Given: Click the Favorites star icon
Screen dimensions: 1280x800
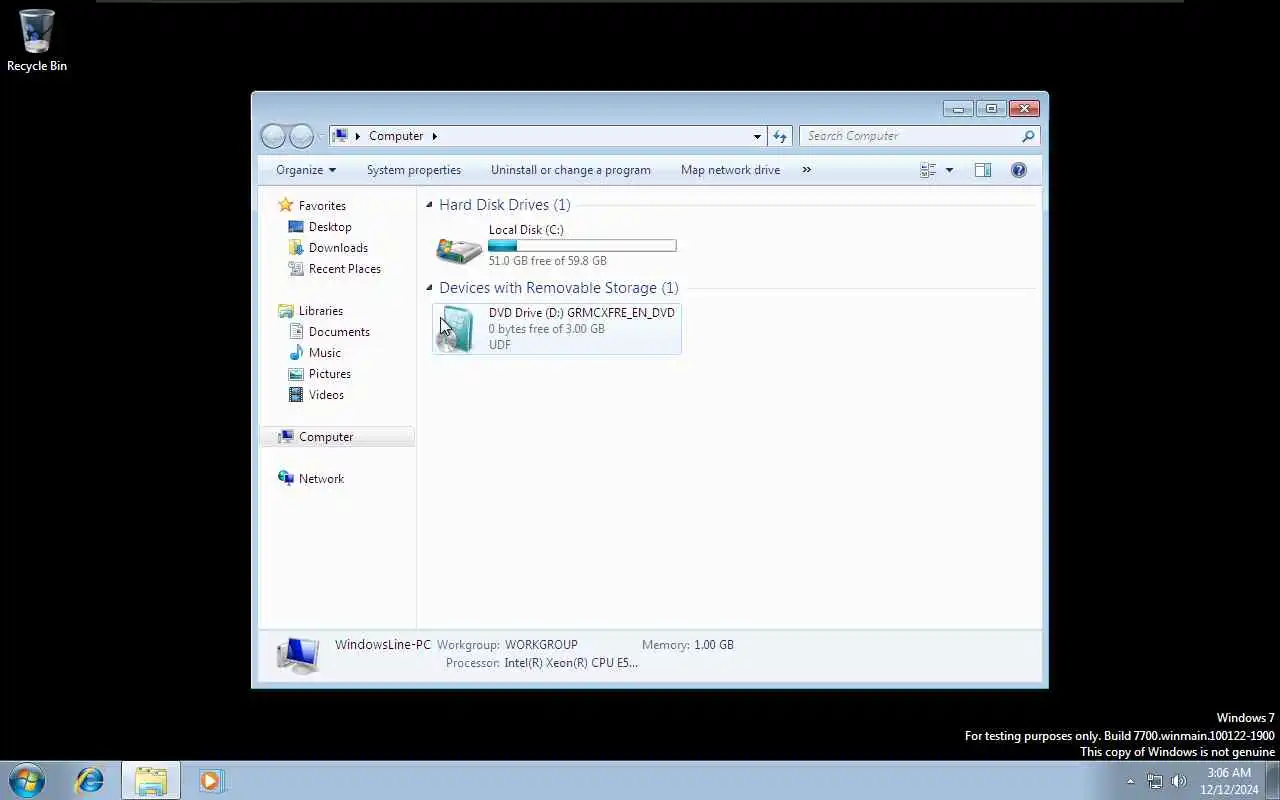Looking at the screenshot, I should [286, 205].
